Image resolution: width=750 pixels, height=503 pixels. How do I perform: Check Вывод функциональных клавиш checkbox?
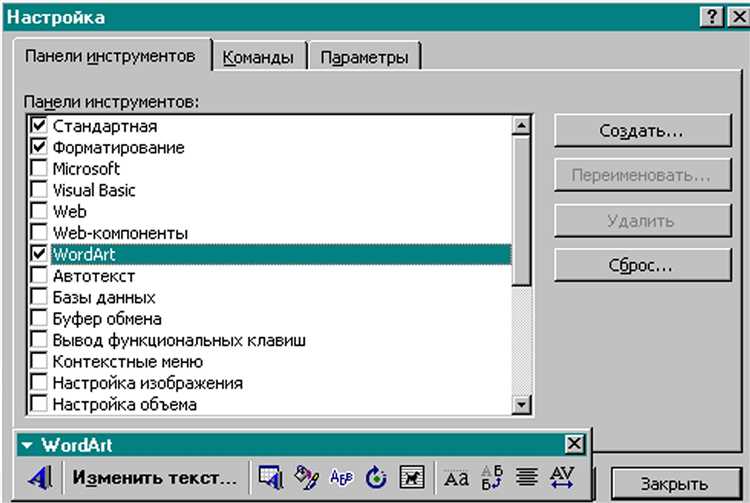click(38, 339)
